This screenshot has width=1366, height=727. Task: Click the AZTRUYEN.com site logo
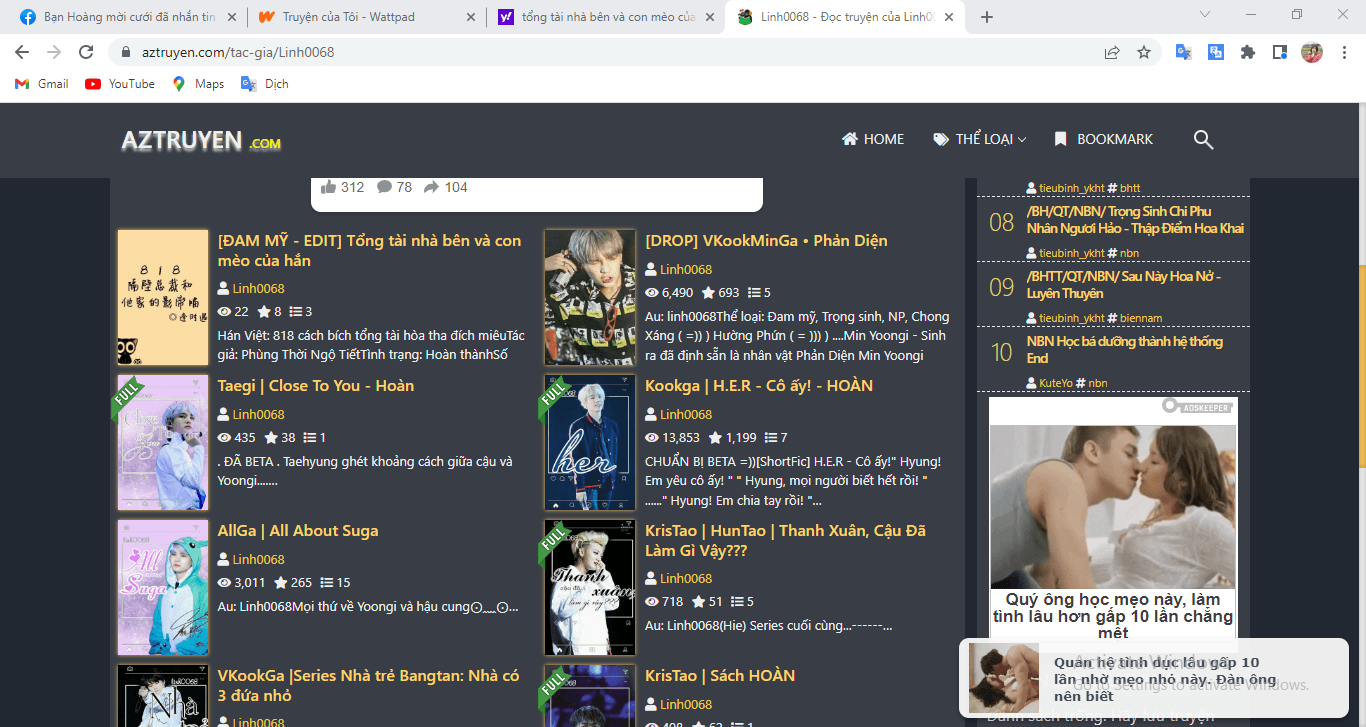click(201, 141)
